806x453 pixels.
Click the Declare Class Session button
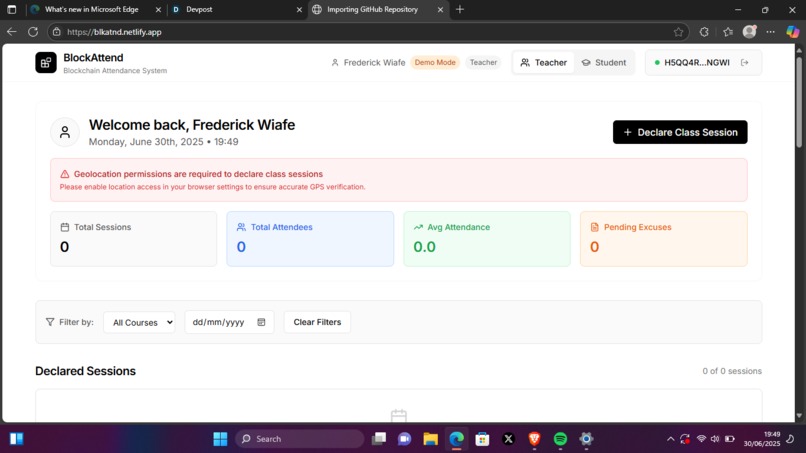[x=680, y=132]
